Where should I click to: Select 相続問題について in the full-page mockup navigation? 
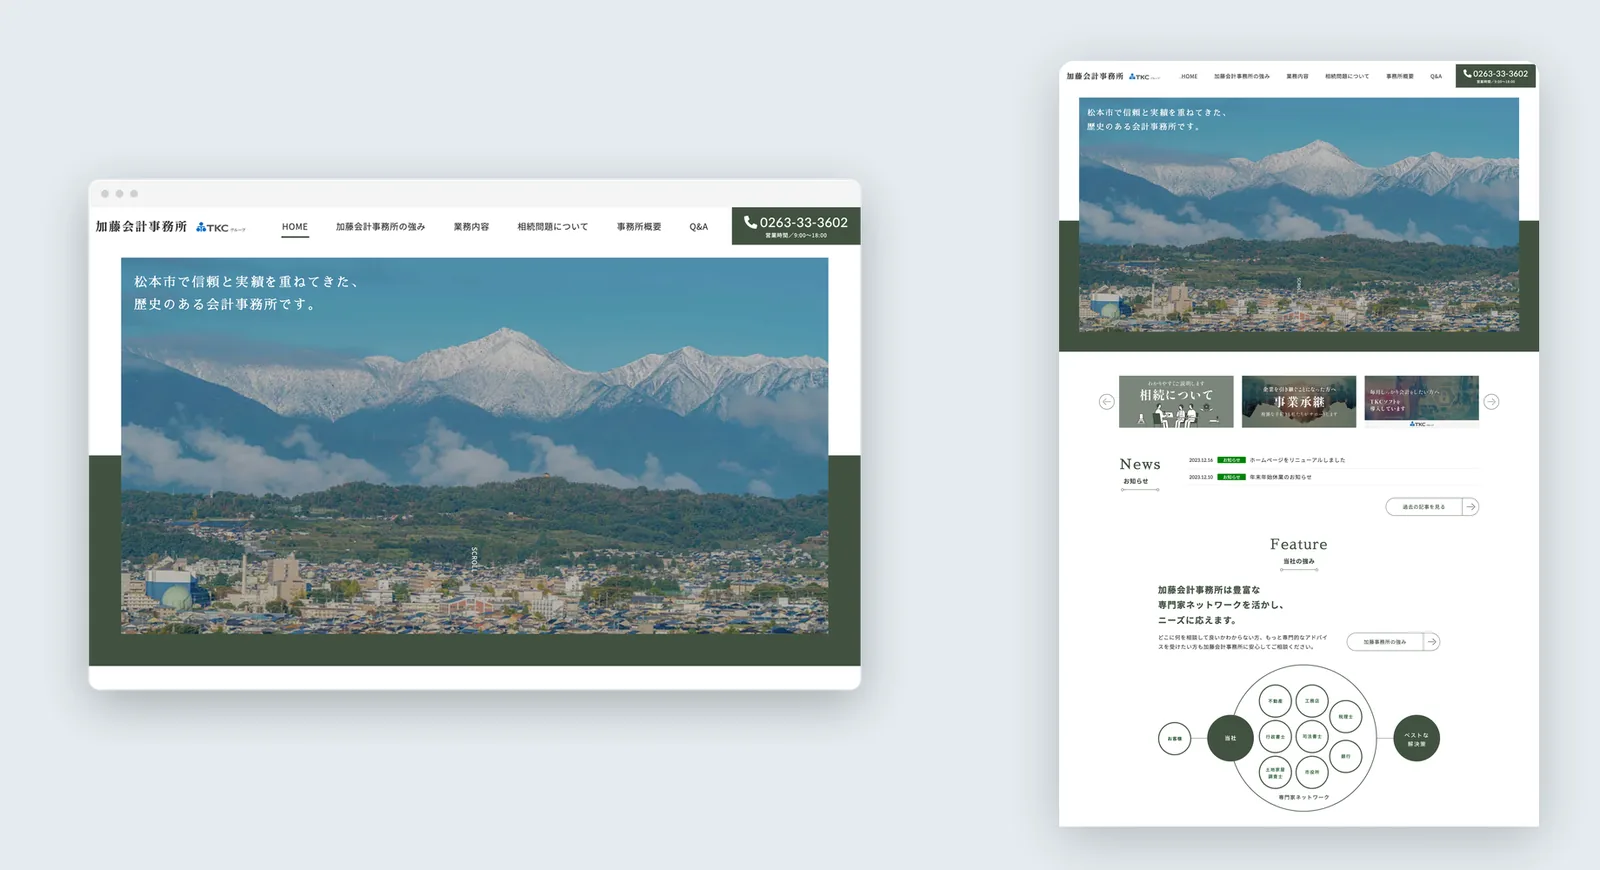click(1347, 76)
